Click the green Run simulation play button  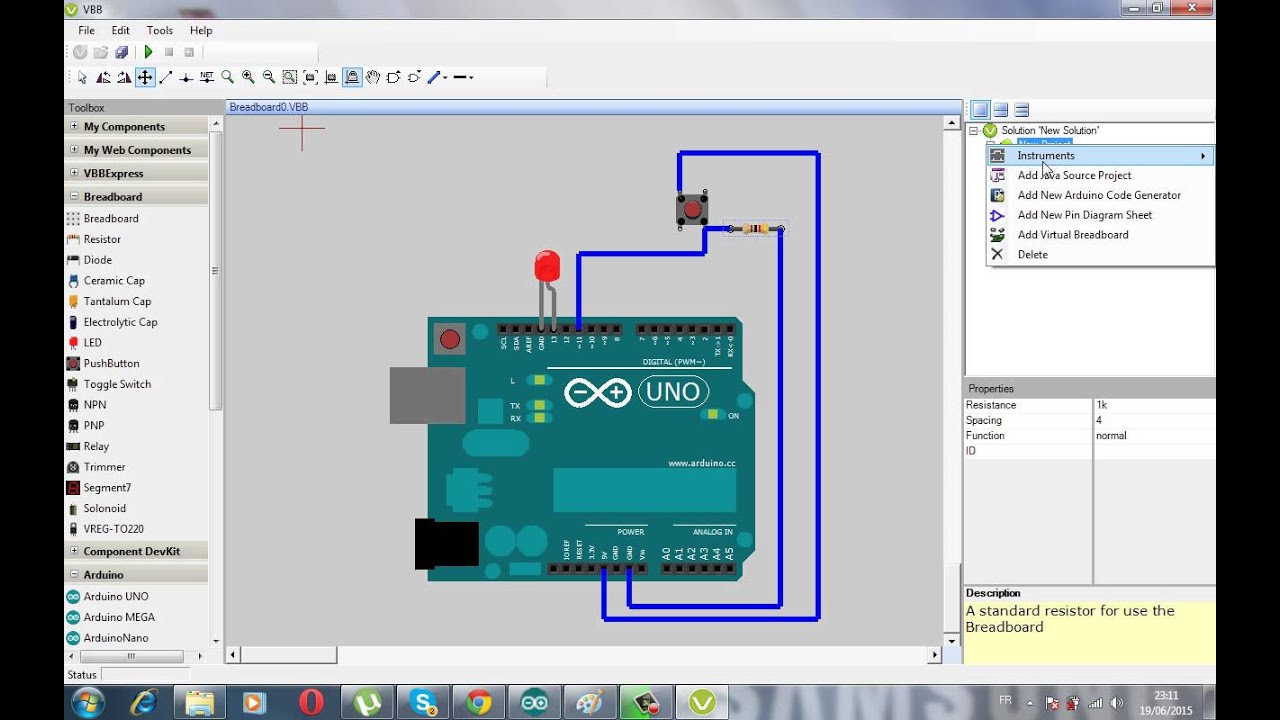tap(149, 52)
